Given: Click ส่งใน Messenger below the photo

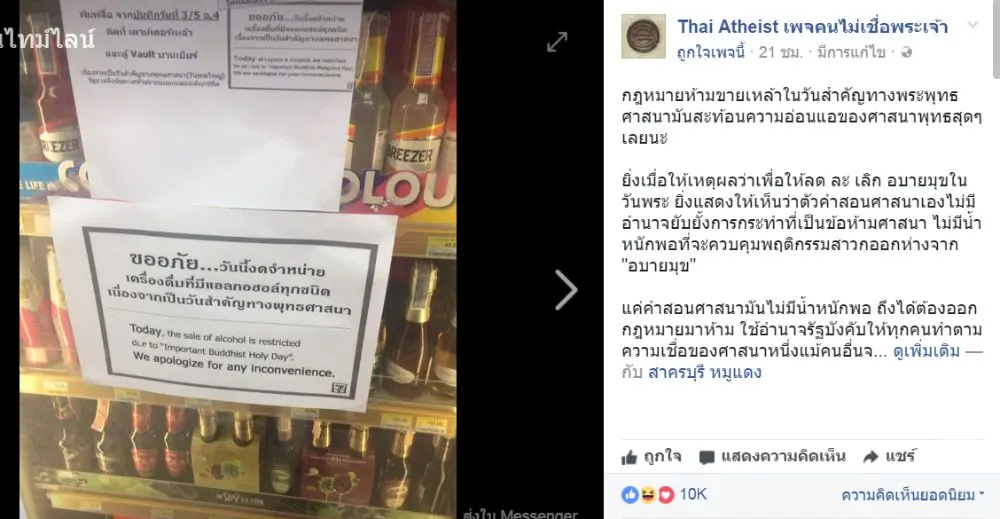Looking at the screenshot, I should point(520,513).
